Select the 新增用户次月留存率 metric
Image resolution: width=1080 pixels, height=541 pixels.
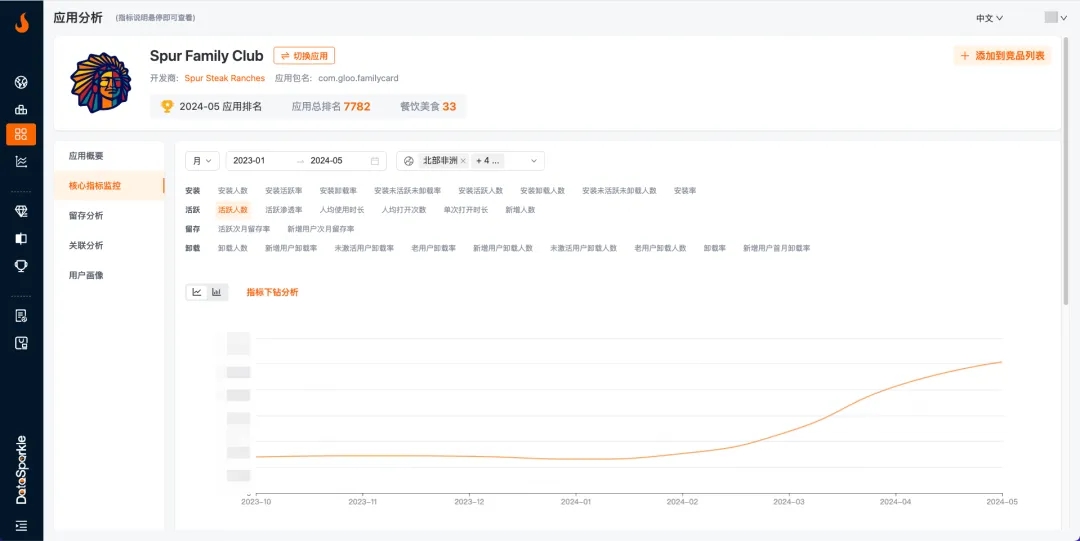click(x=321, y=229)
